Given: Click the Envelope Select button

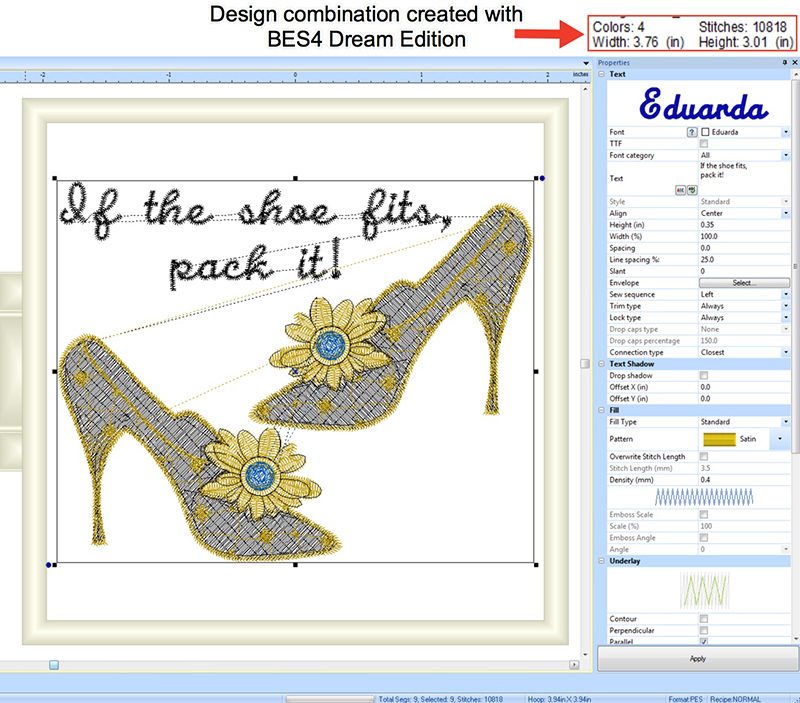Looking at the screenshot, I should coord(742,283).
